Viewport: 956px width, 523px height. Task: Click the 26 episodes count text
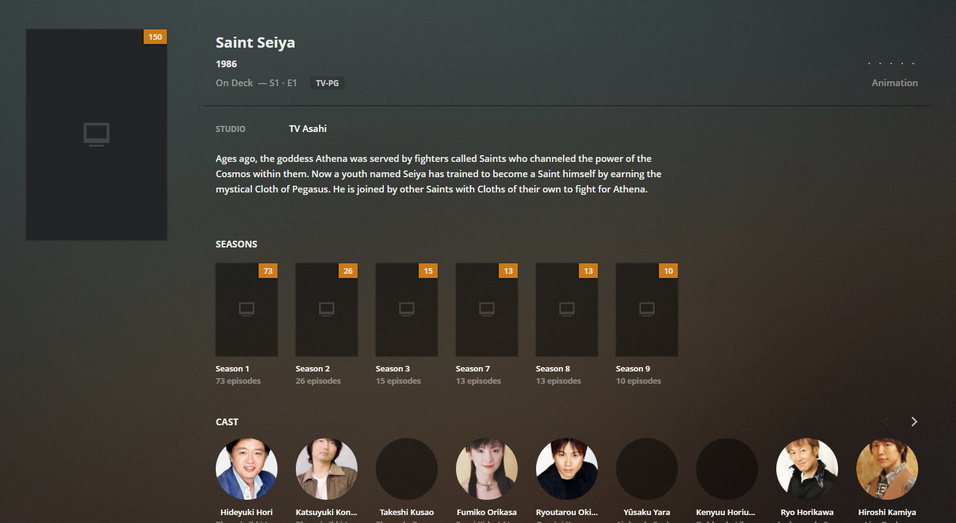[318, 381]
